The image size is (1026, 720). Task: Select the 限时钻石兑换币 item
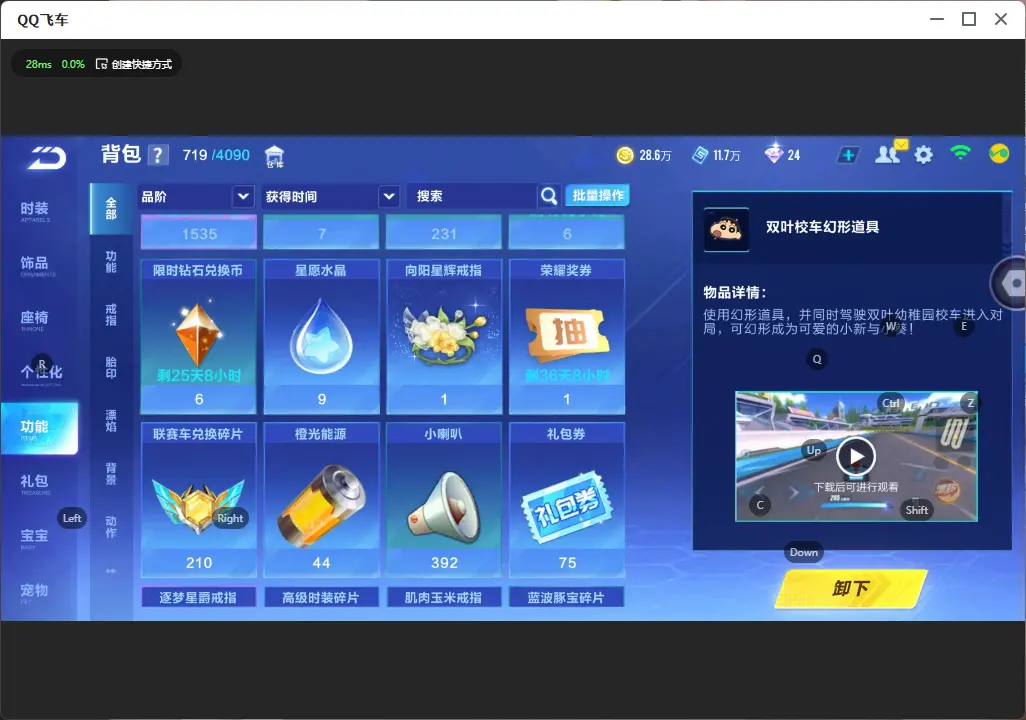[198, 336]
